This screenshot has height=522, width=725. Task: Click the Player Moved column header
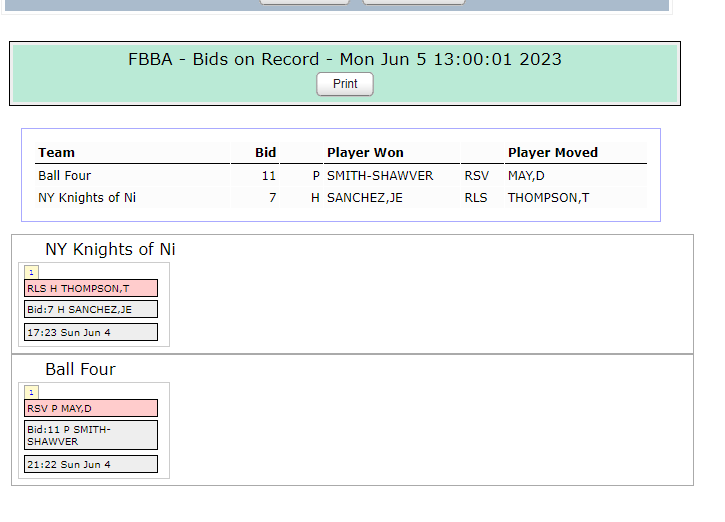[x=552, y=153]
